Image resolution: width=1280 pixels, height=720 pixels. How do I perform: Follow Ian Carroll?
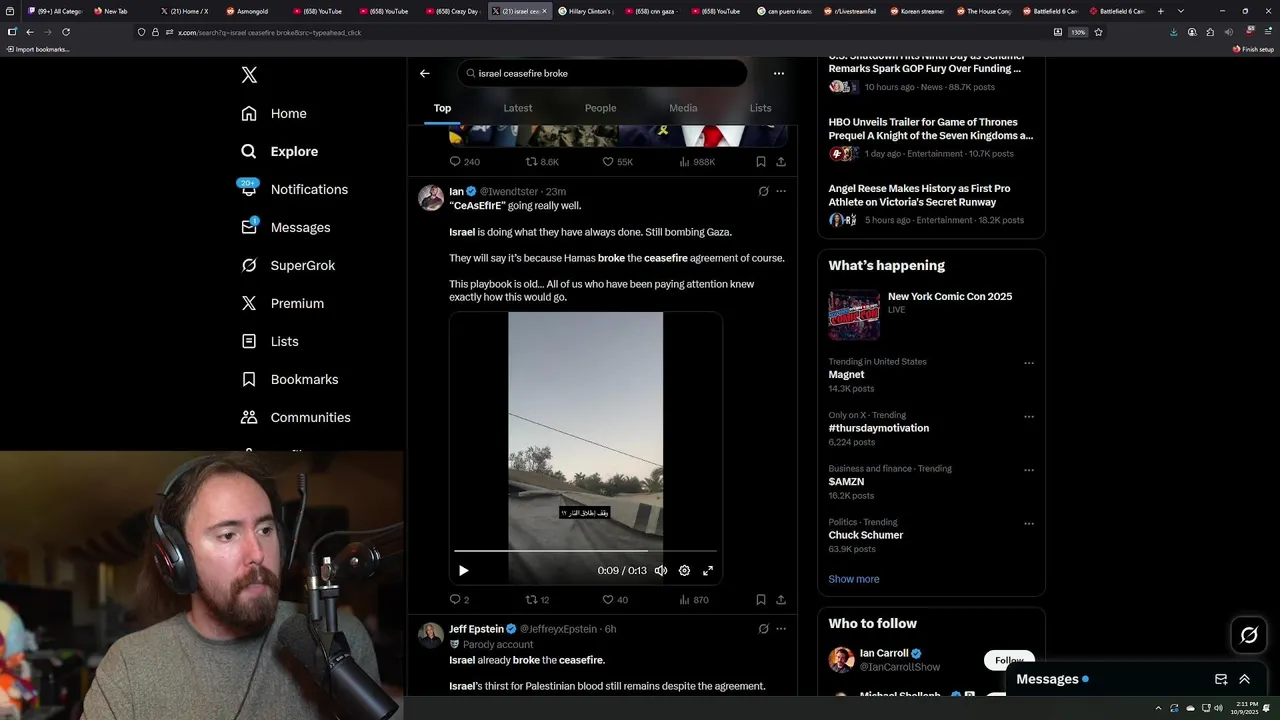(1008, 660)
